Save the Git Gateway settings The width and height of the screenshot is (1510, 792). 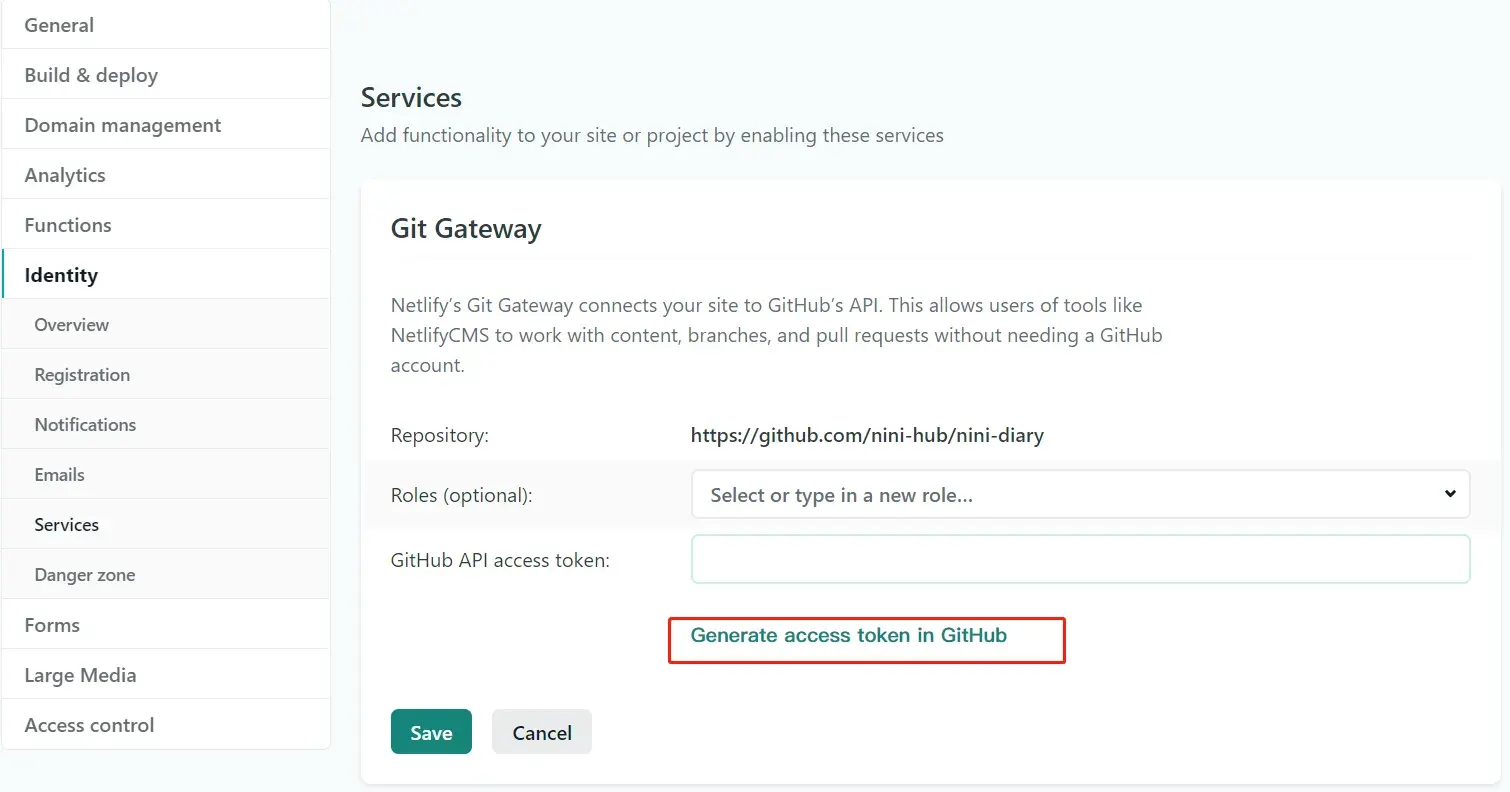pyautogui.click(x=431, y=732)
